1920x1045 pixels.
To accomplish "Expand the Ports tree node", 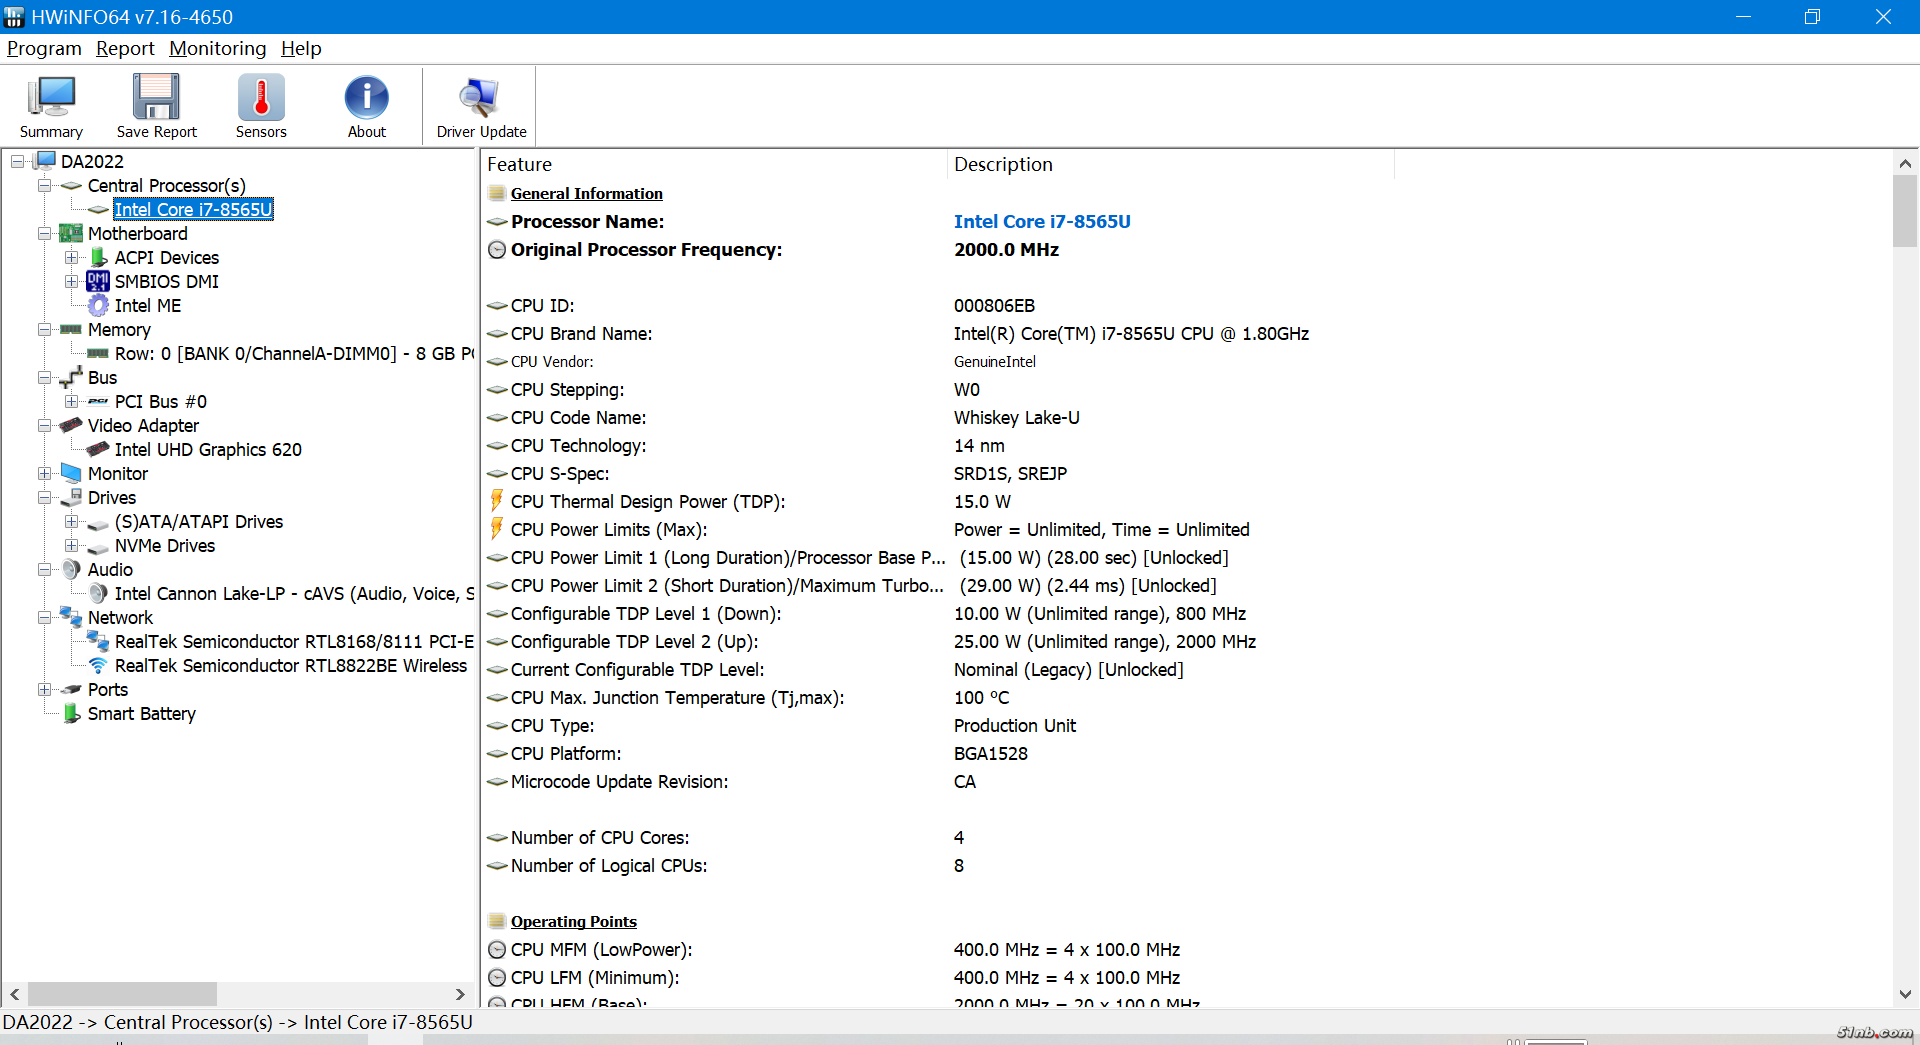I will [44, 690].
